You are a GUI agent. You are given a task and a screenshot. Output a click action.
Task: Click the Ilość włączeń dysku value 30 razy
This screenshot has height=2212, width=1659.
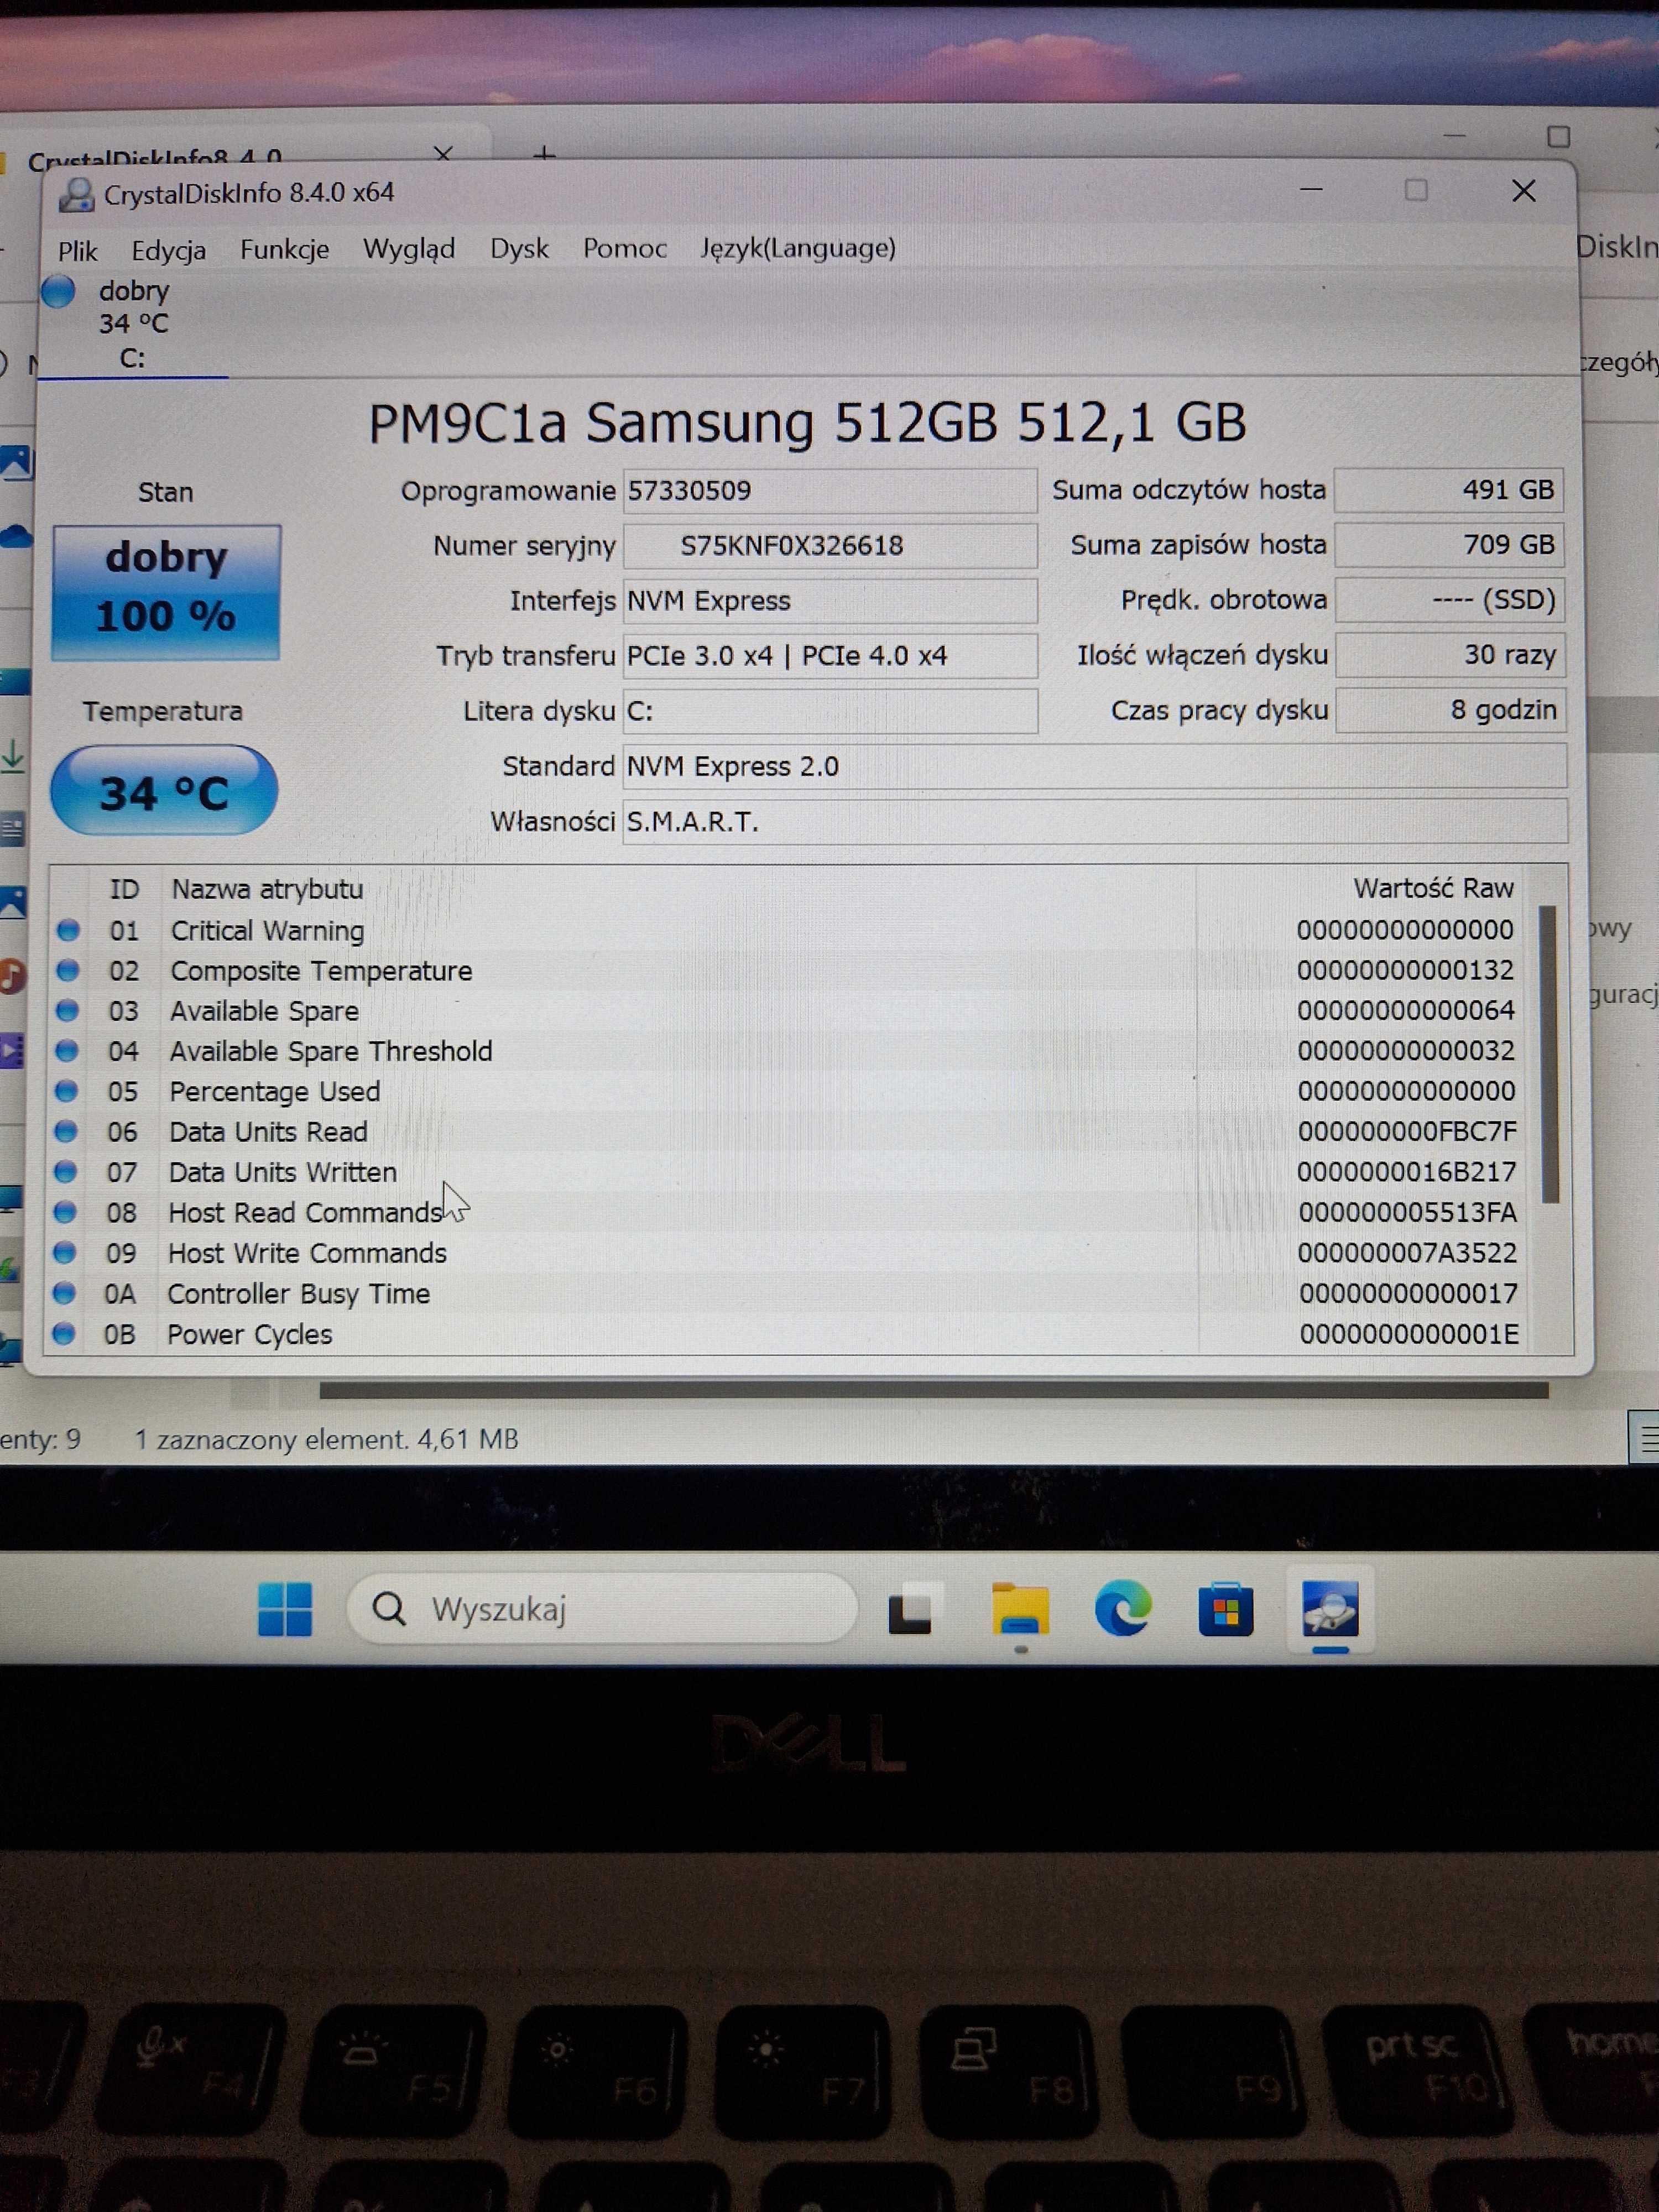pos(1449,655)
